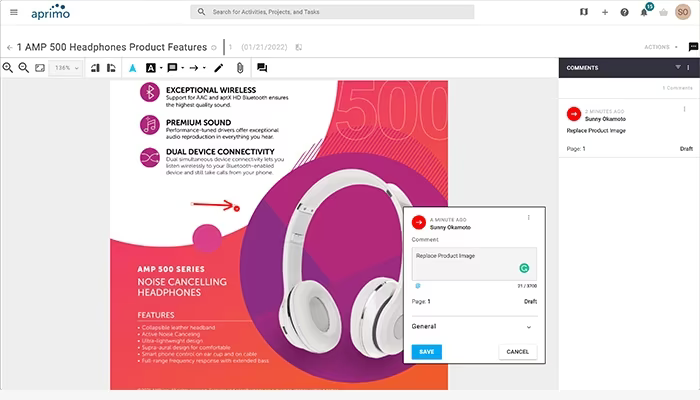The width and height of the screenshot is (700, 400).
Task: Click the CANCEL button in the comment popup
Action: pyautogui.click(x=518, y=352)
